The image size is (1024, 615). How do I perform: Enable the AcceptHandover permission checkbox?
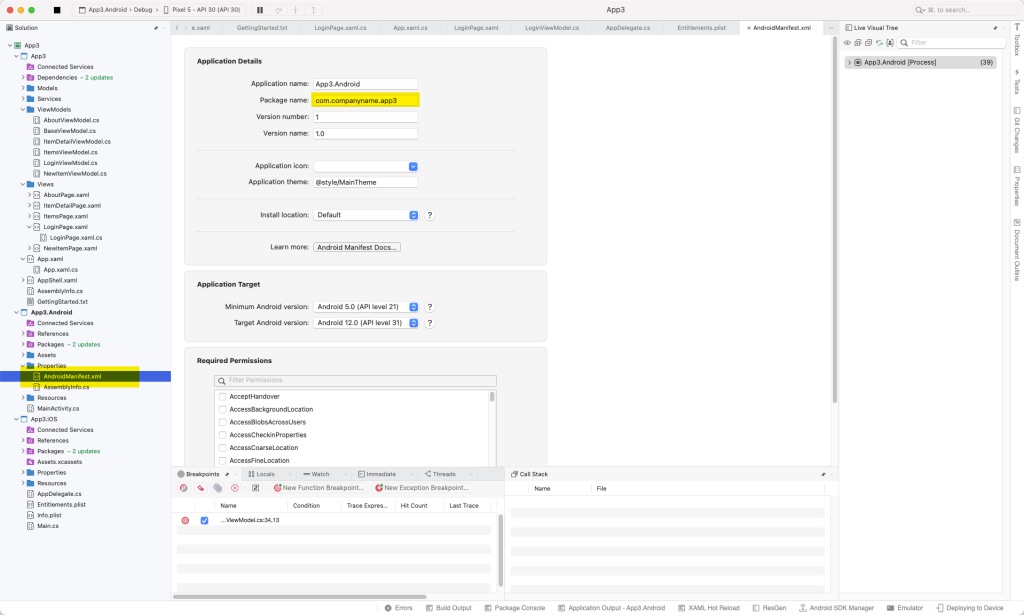(223, 397)
